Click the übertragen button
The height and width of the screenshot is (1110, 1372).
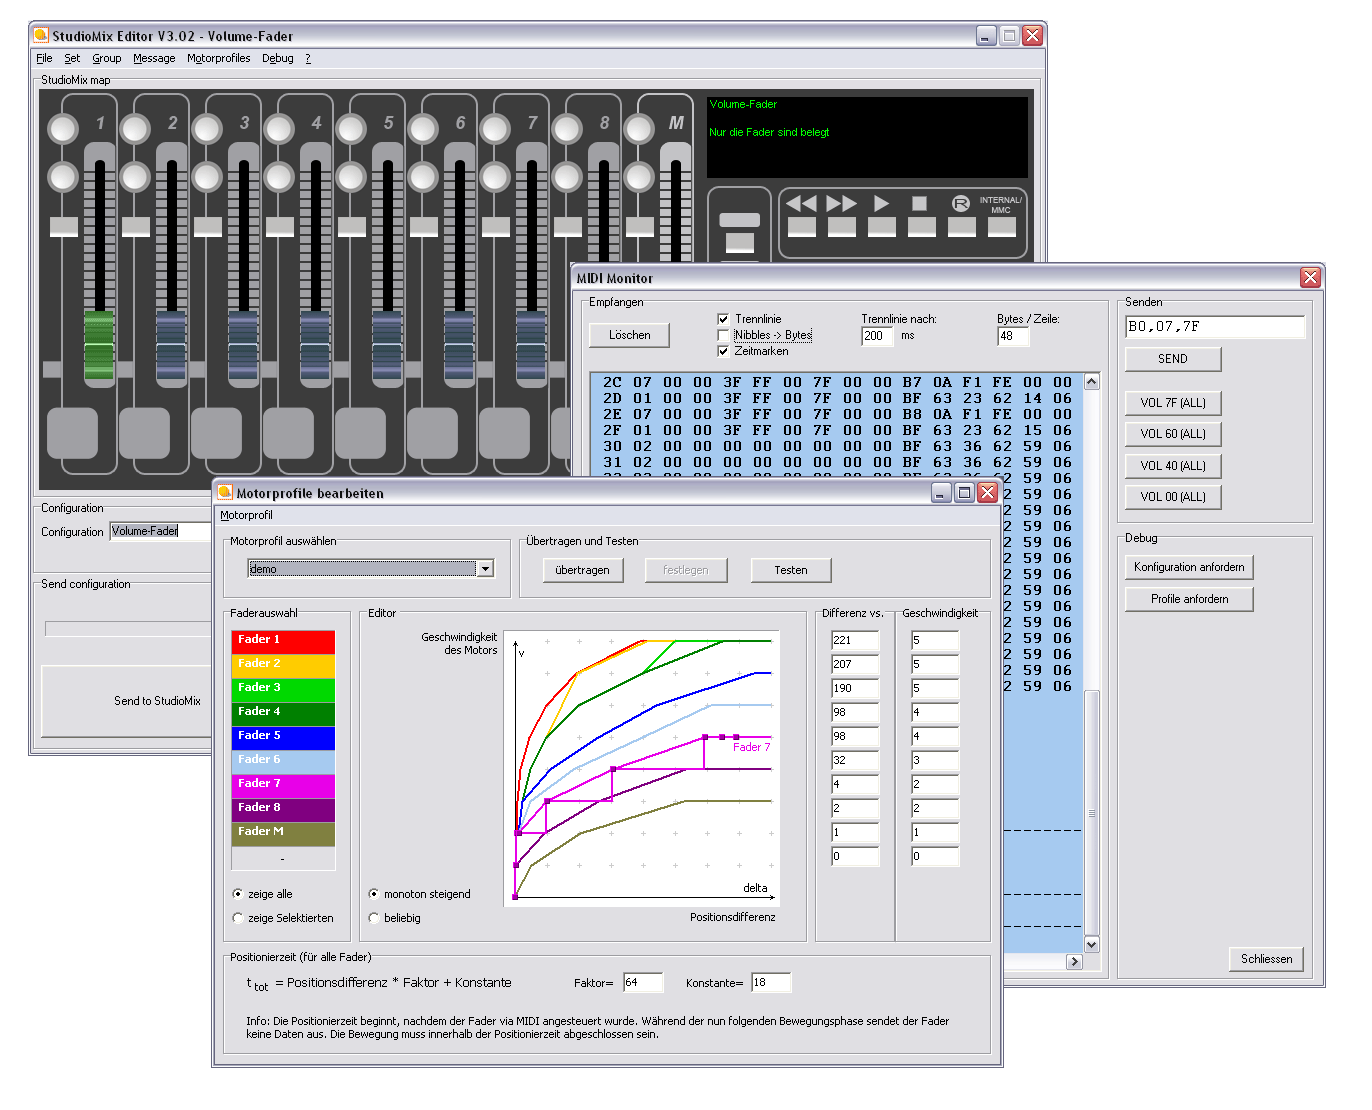[x=582, y=570]
